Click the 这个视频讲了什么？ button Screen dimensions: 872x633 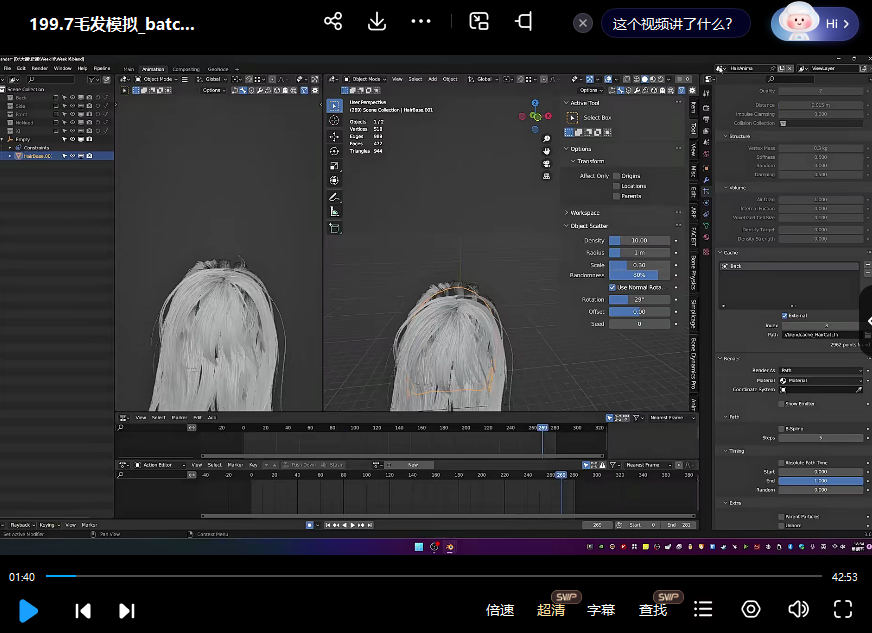pyautogui.click(x=674, y=24)
